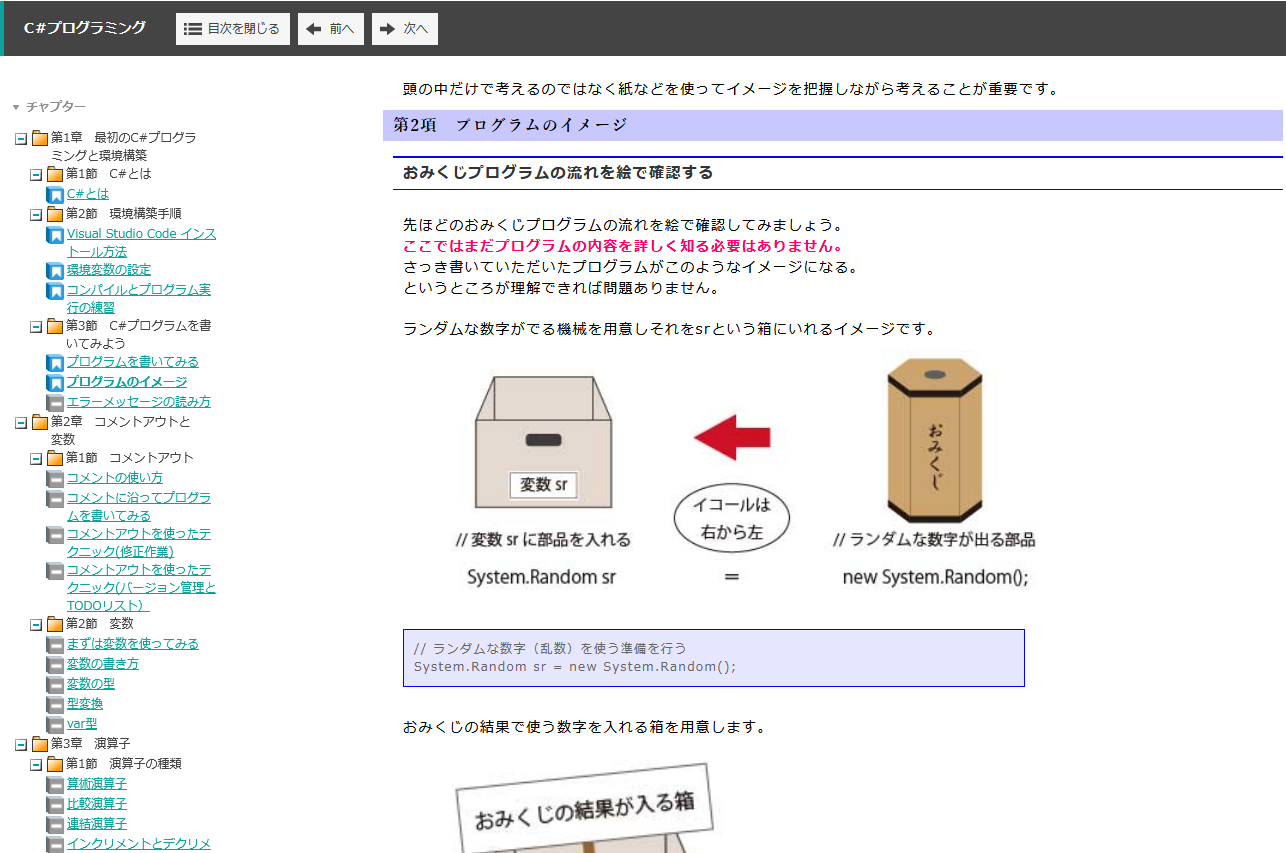Open the 型変換 lesson link
This screenshot has width=1286, height=853.
(85, 704)
